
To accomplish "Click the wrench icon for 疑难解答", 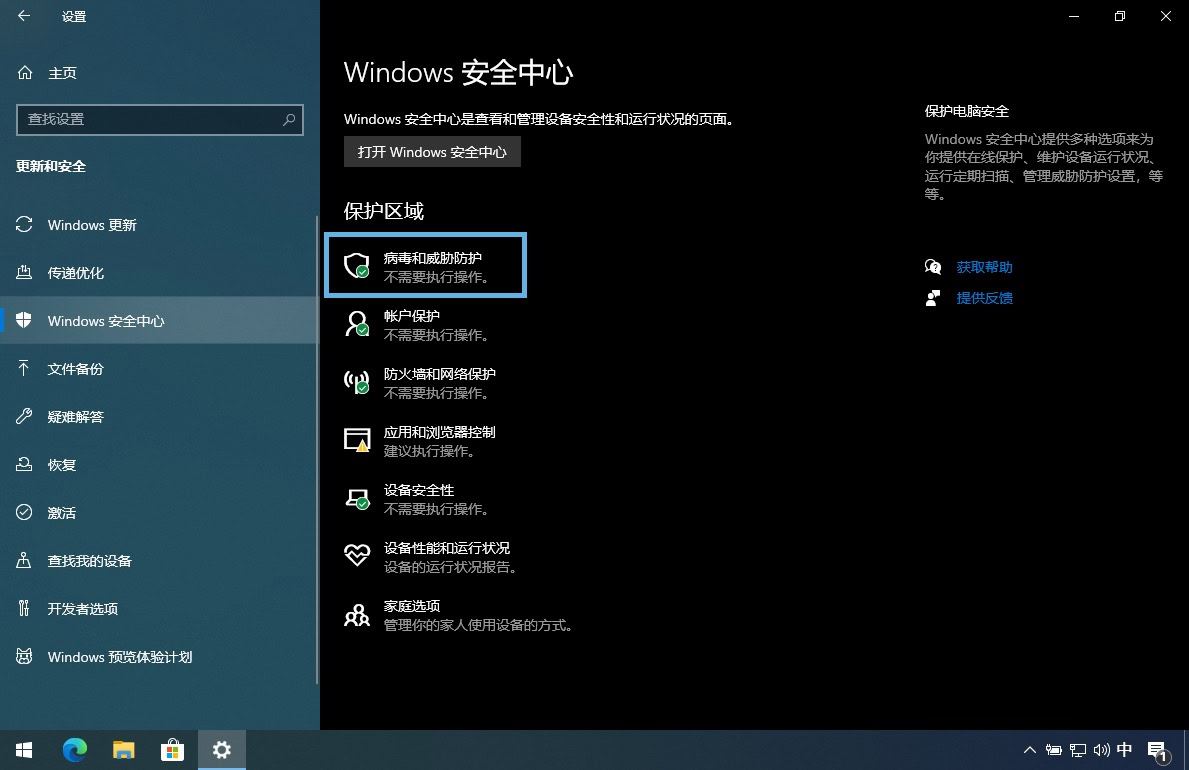I will pyautogui.click(x=24, y=416).
